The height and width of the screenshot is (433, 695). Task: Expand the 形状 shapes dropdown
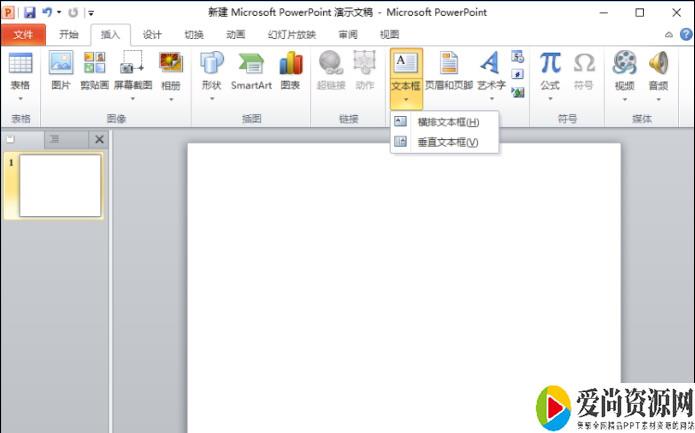click(x=211, y=98)
